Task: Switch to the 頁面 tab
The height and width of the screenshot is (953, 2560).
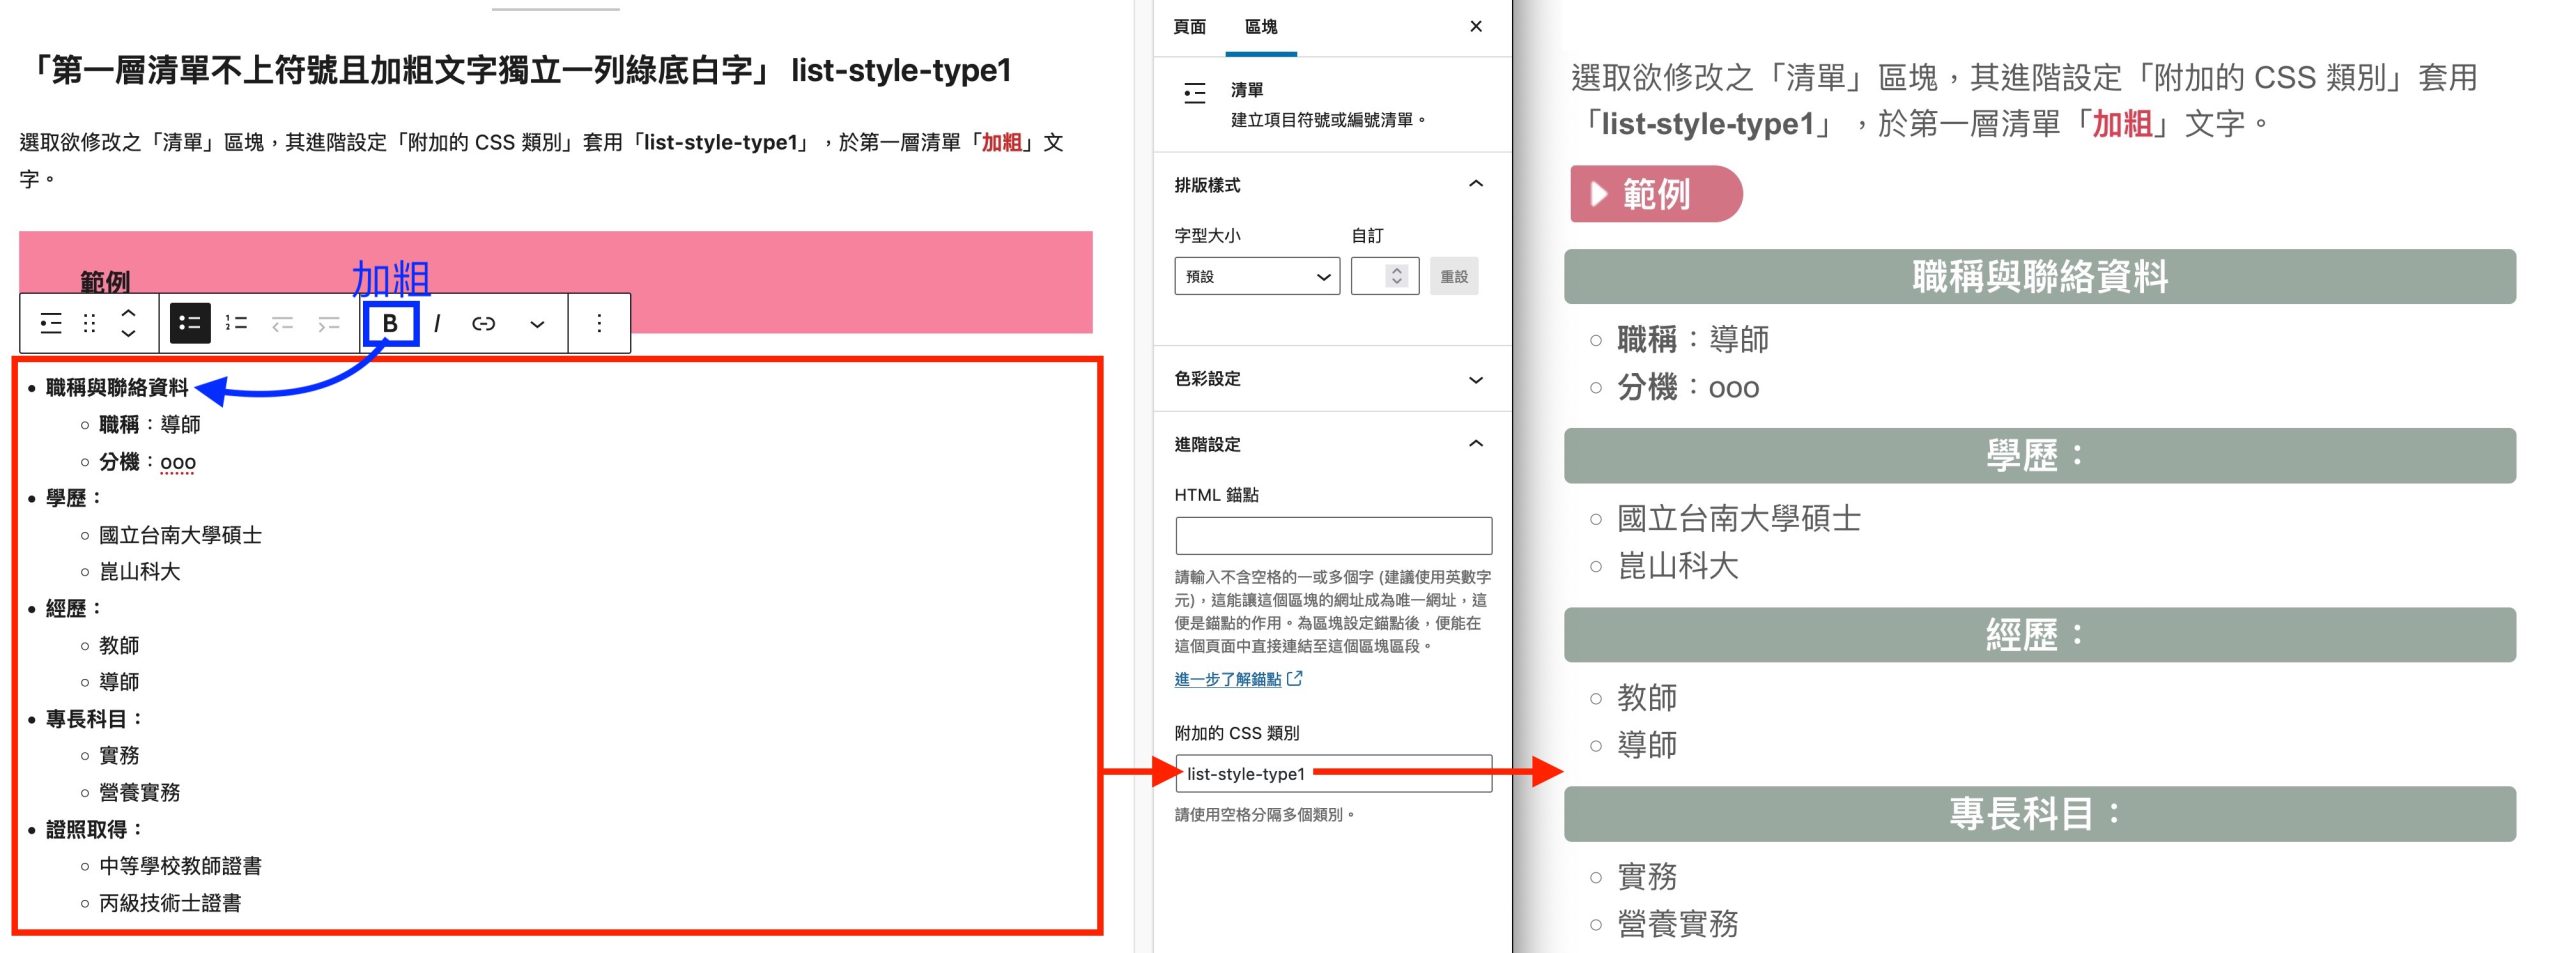Action: click(x=1189, y=27)
